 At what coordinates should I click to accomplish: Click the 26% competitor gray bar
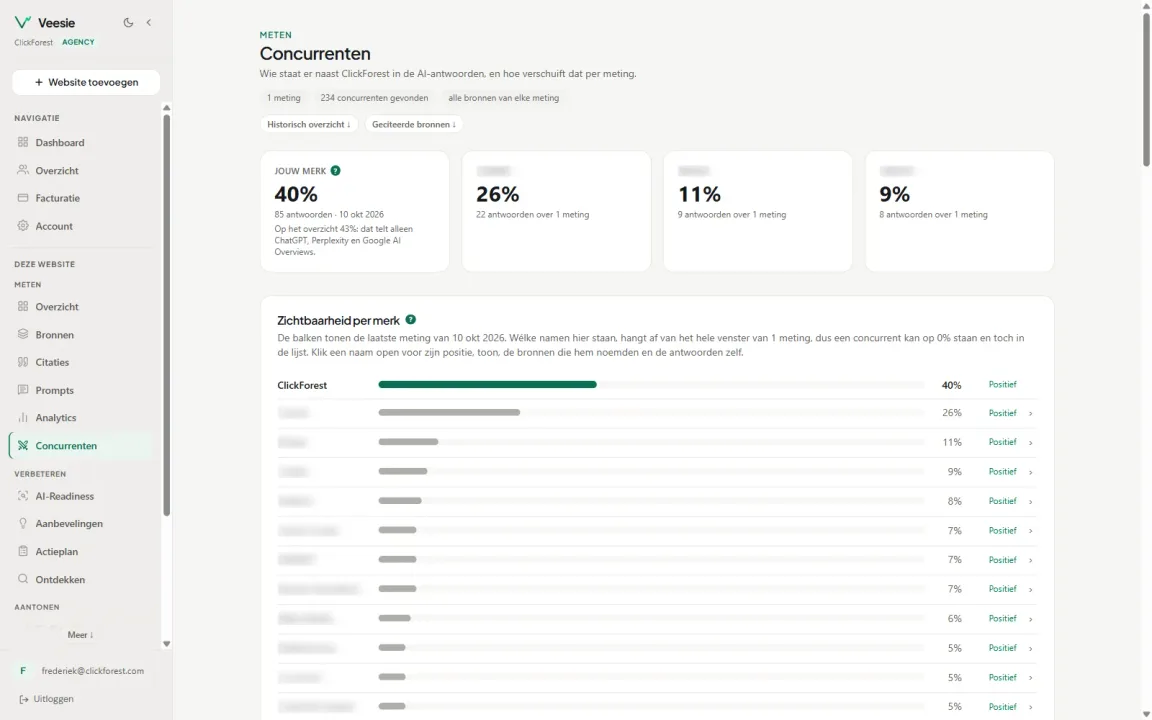[449, 412]
